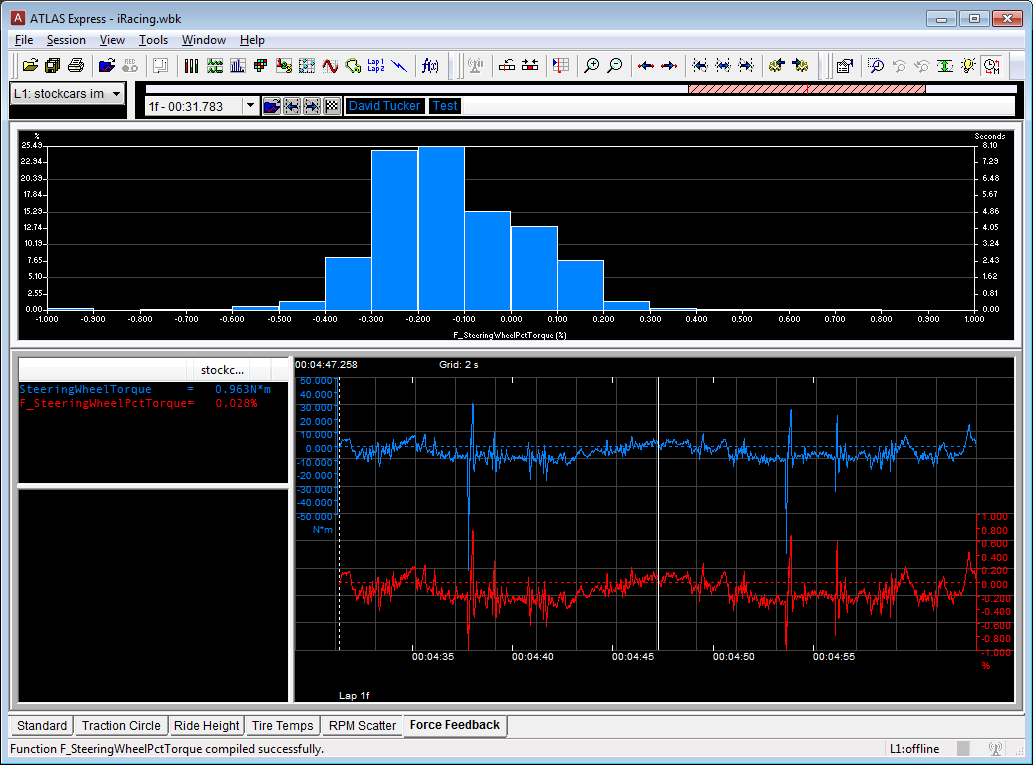
Task: Click the L1:offline status bar entry
Action: (914, 749)
